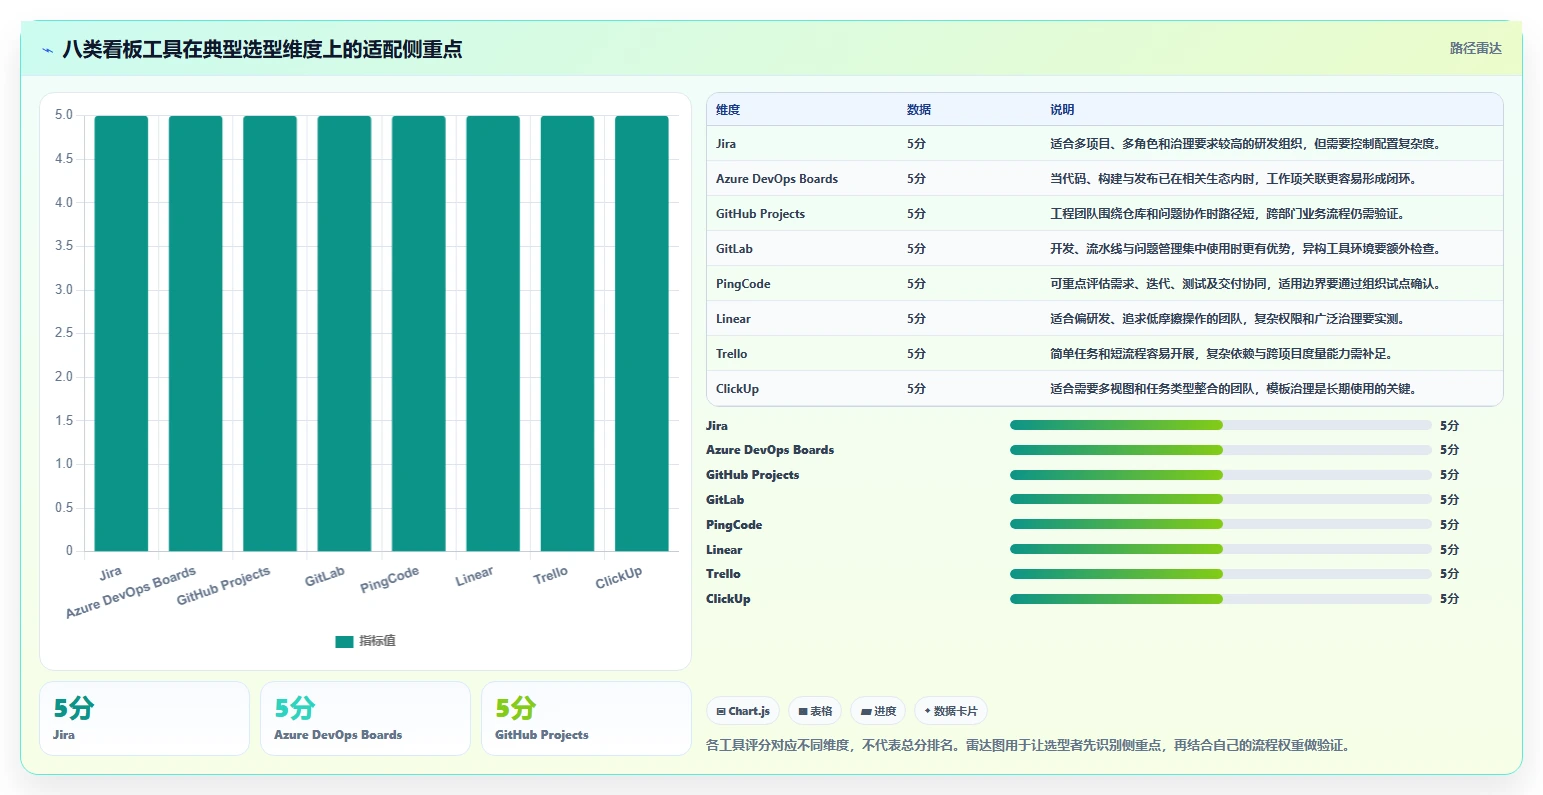Click the Trello progress bar

tap(1221, 574)
